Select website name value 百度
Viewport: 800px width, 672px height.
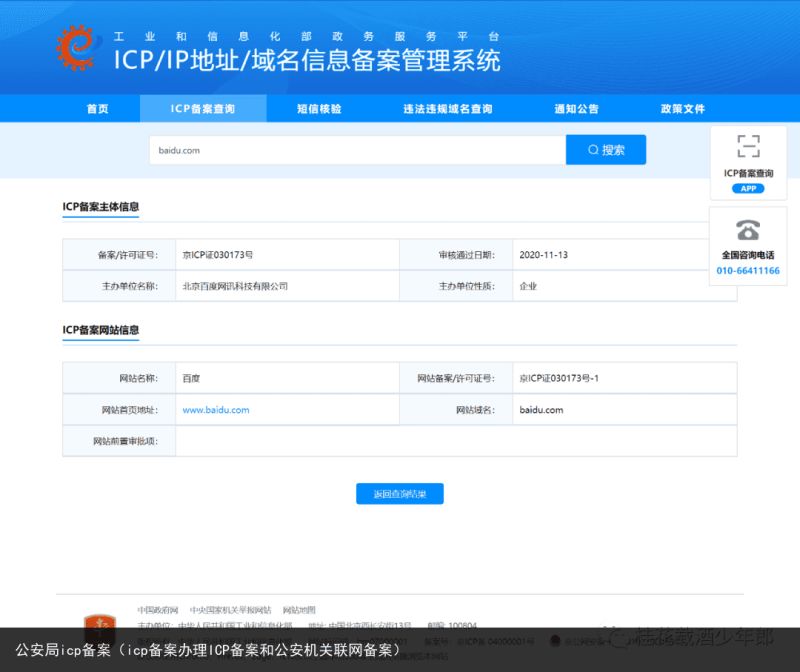tap(191, 378)
